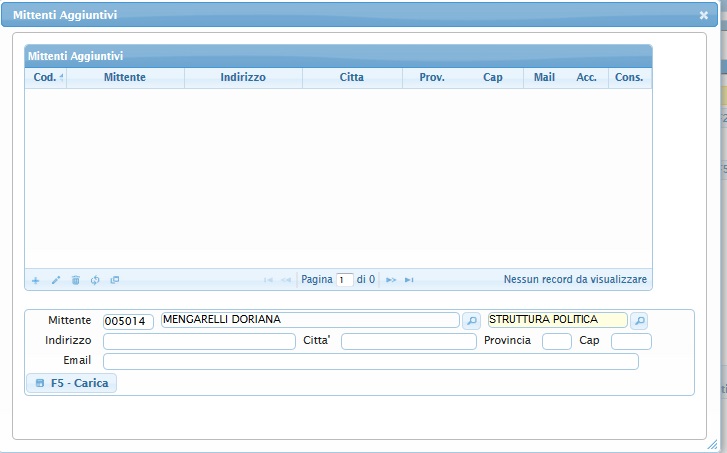
Task: Click the delete record trash icon
Action: [75, 280]
